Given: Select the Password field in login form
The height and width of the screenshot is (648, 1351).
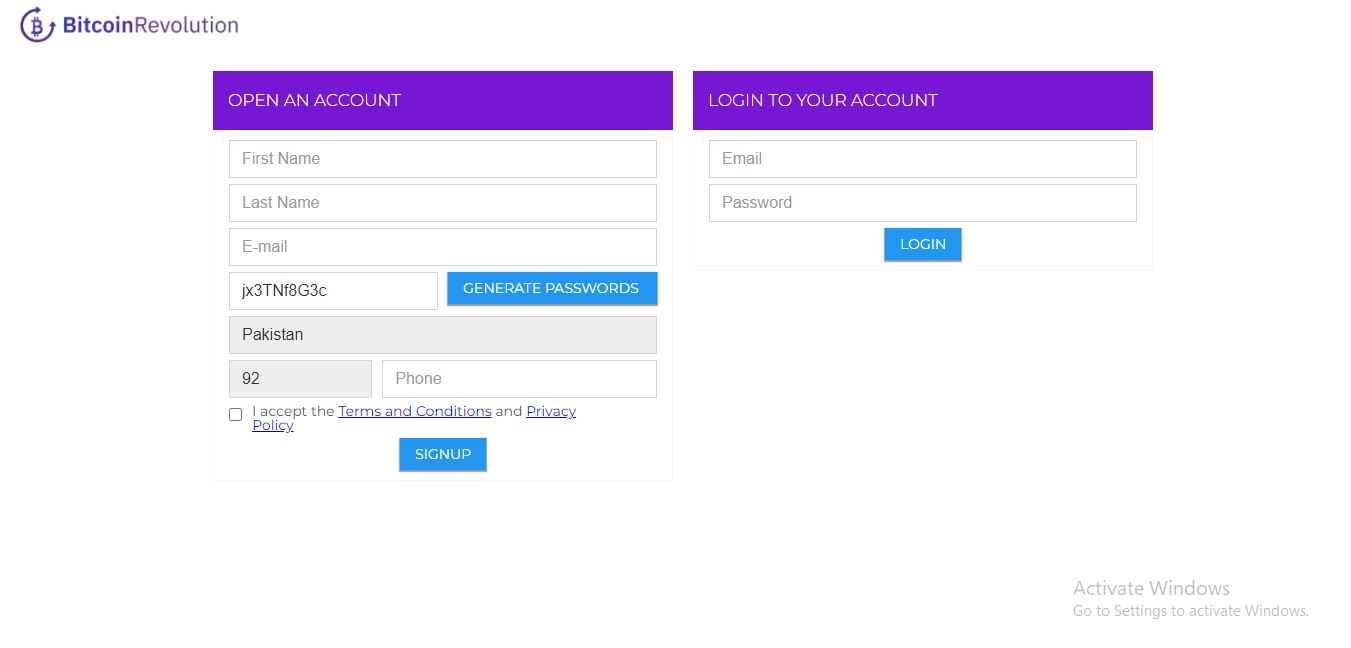Looking at the screenshot, I should (922, 202).
